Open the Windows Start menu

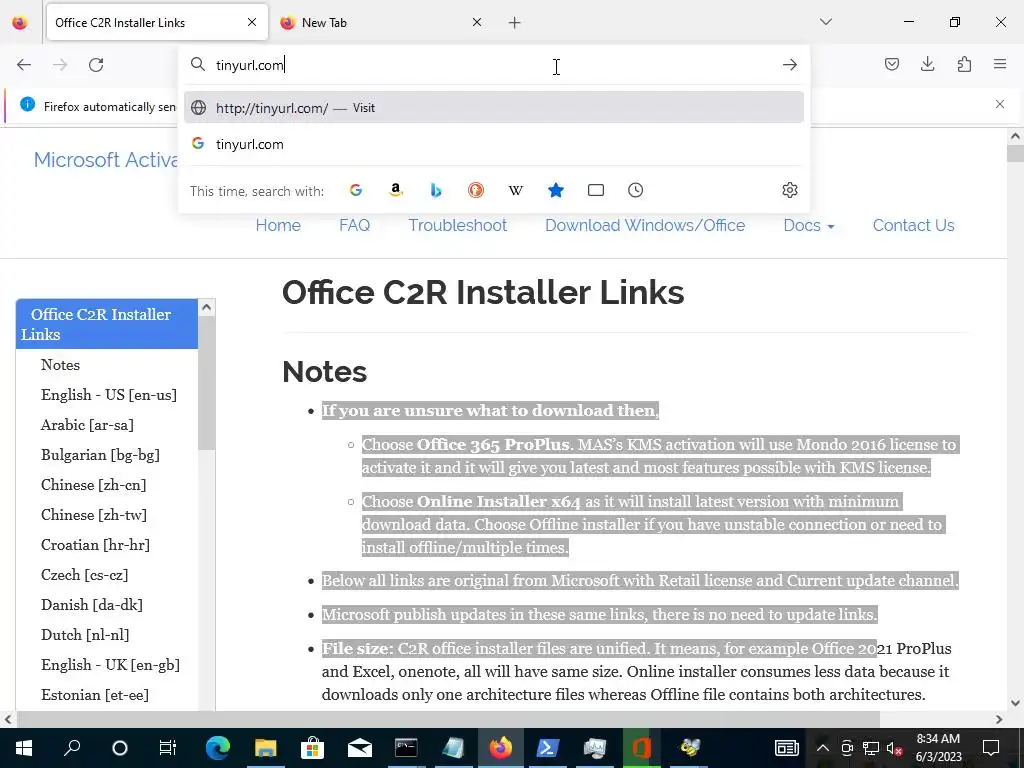click(24, 748)
